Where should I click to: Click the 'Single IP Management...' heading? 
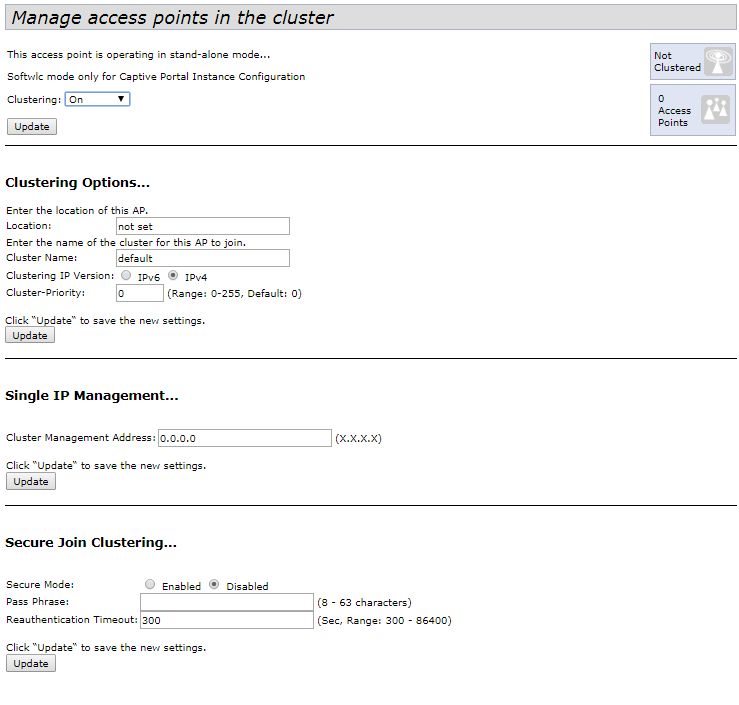pos(91,395)
